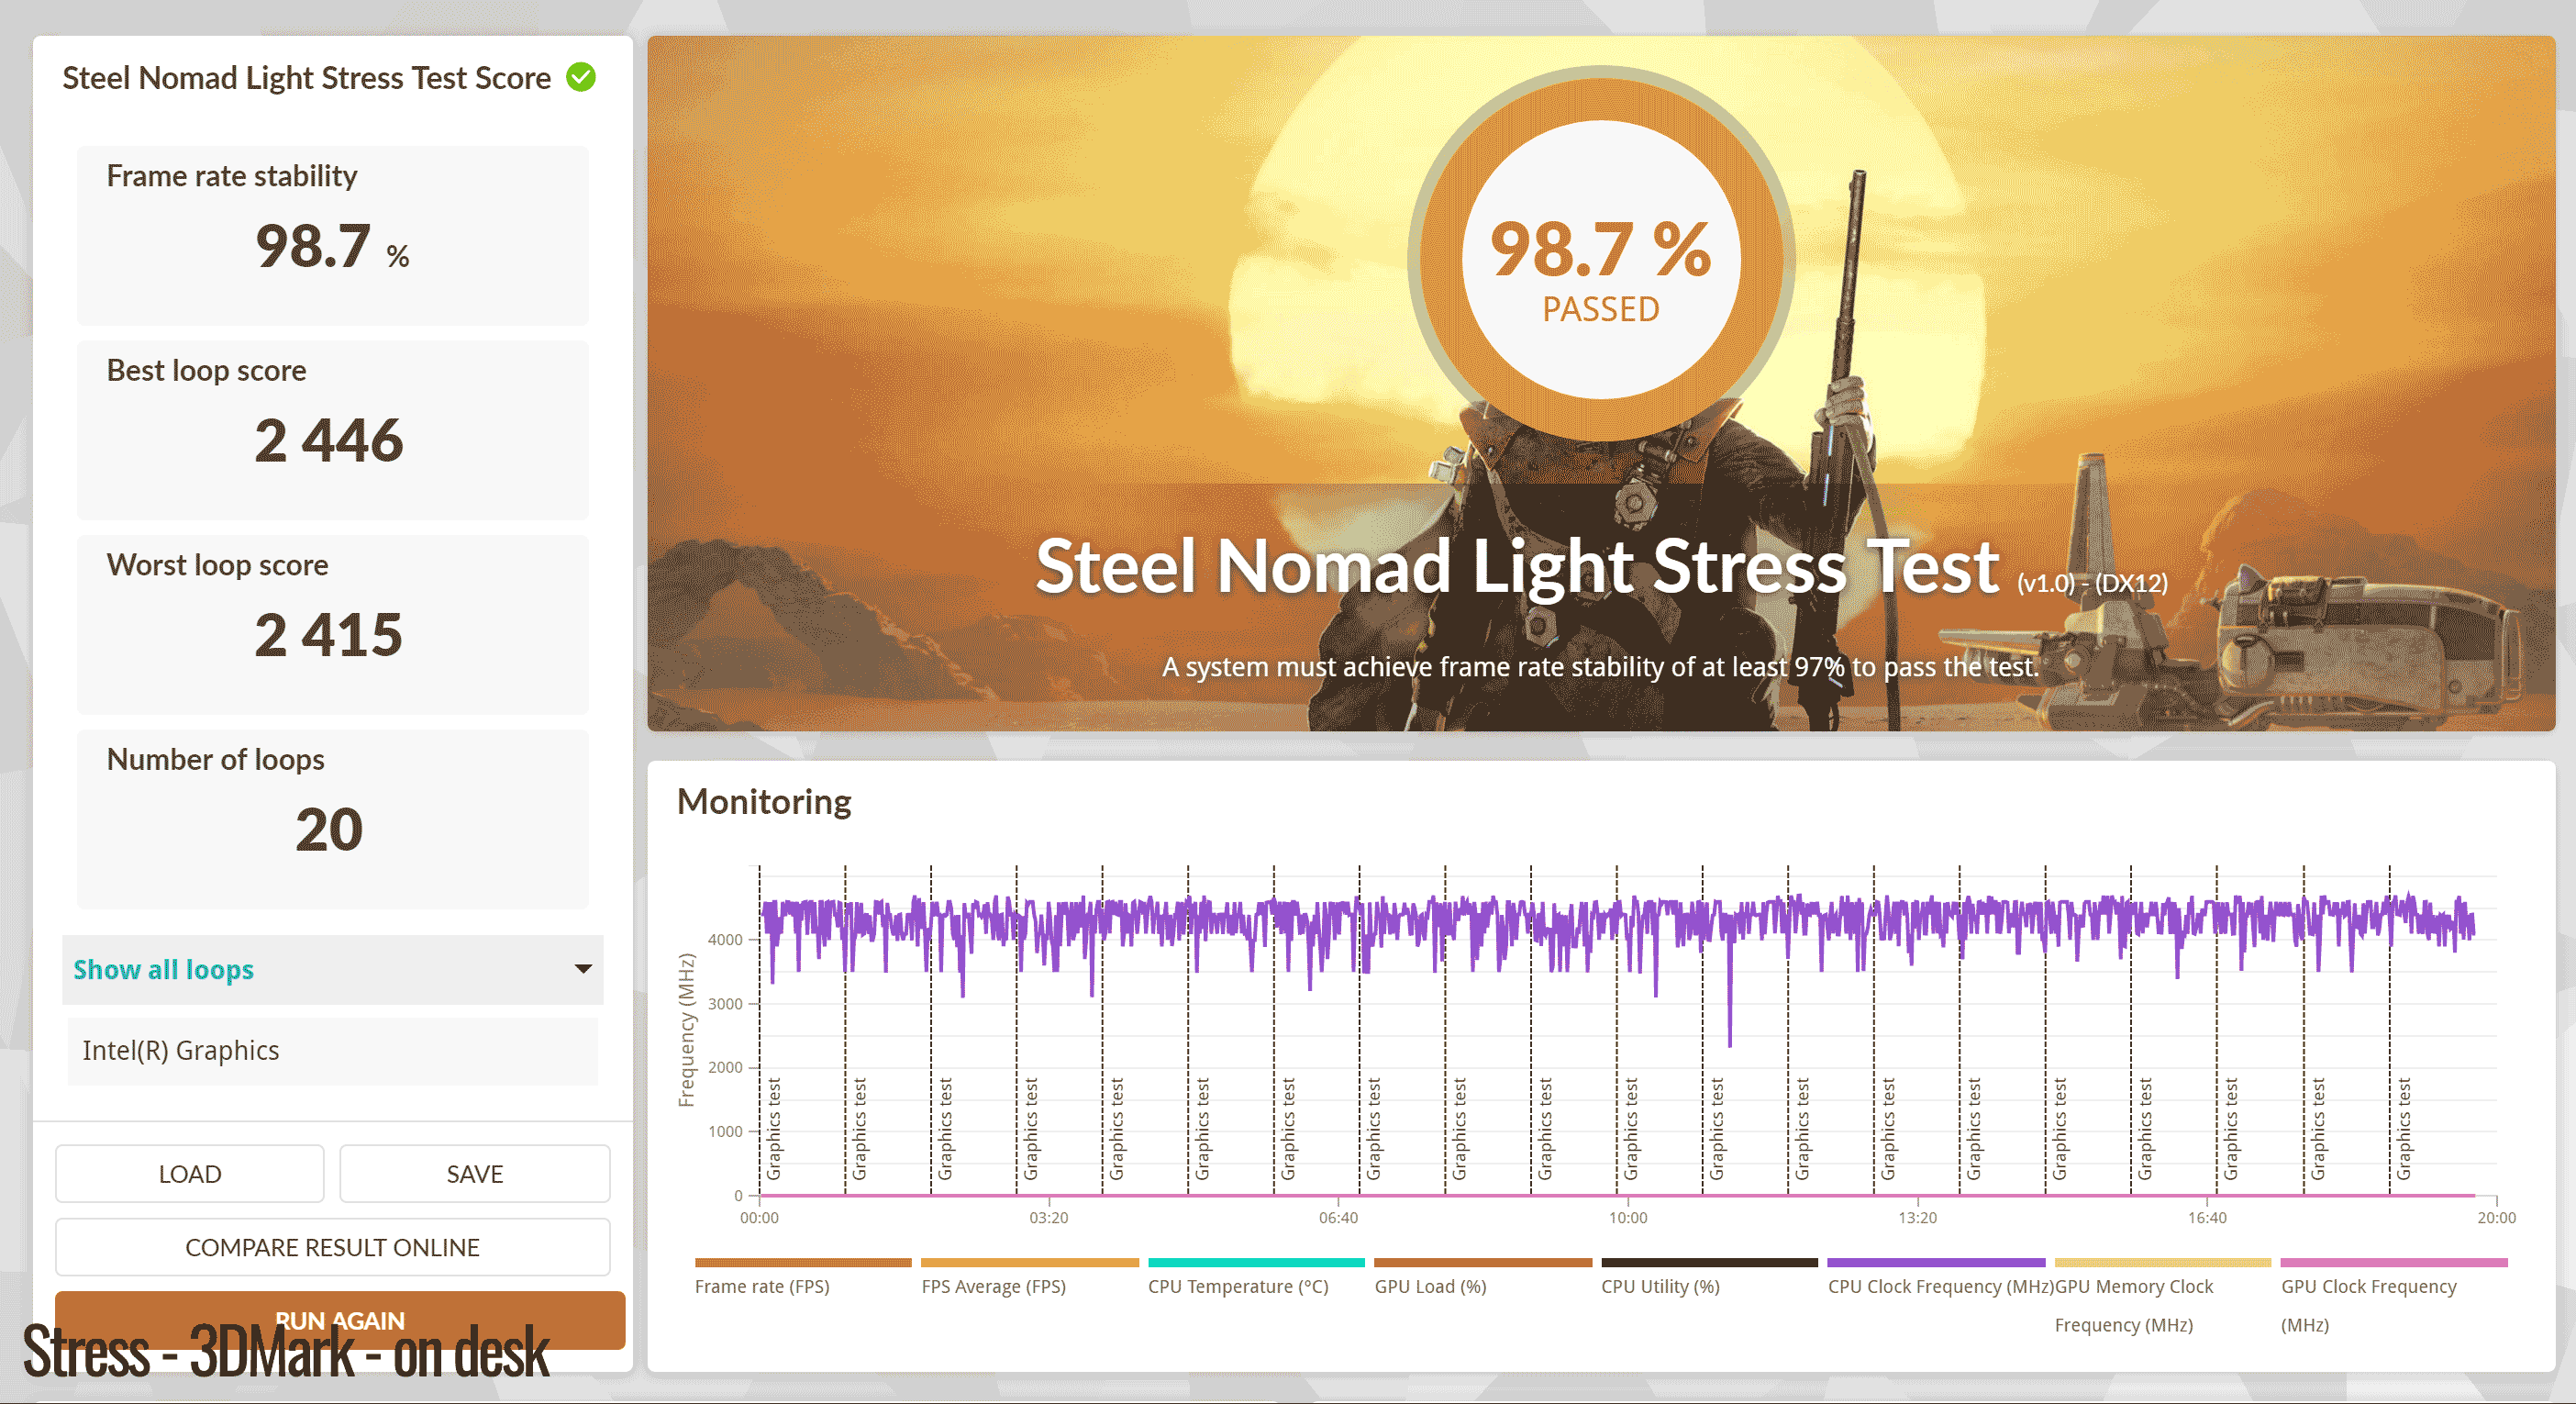The height and width of the screenshot is (1404, 2576).
Task: Click the (v1.0) - (DX12) version text
Action: click(2092, 583)
